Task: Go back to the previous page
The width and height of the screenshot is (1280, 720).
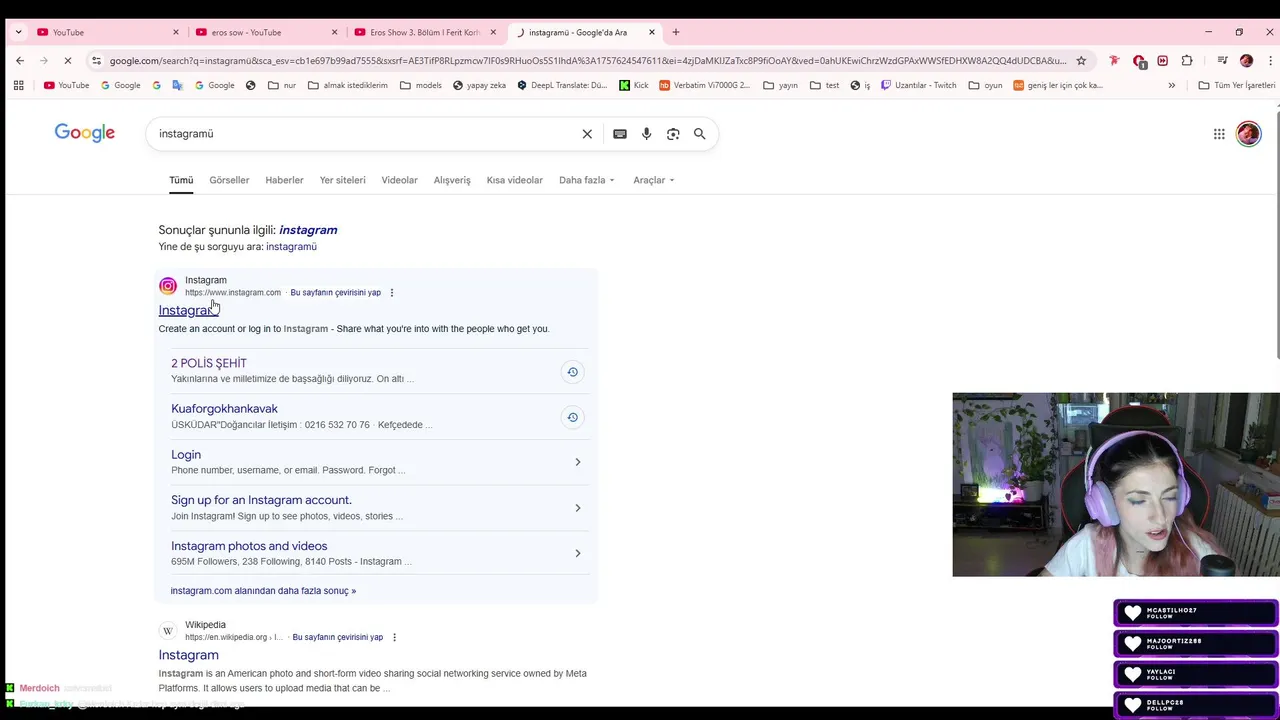Action: [x=20, y=61]
